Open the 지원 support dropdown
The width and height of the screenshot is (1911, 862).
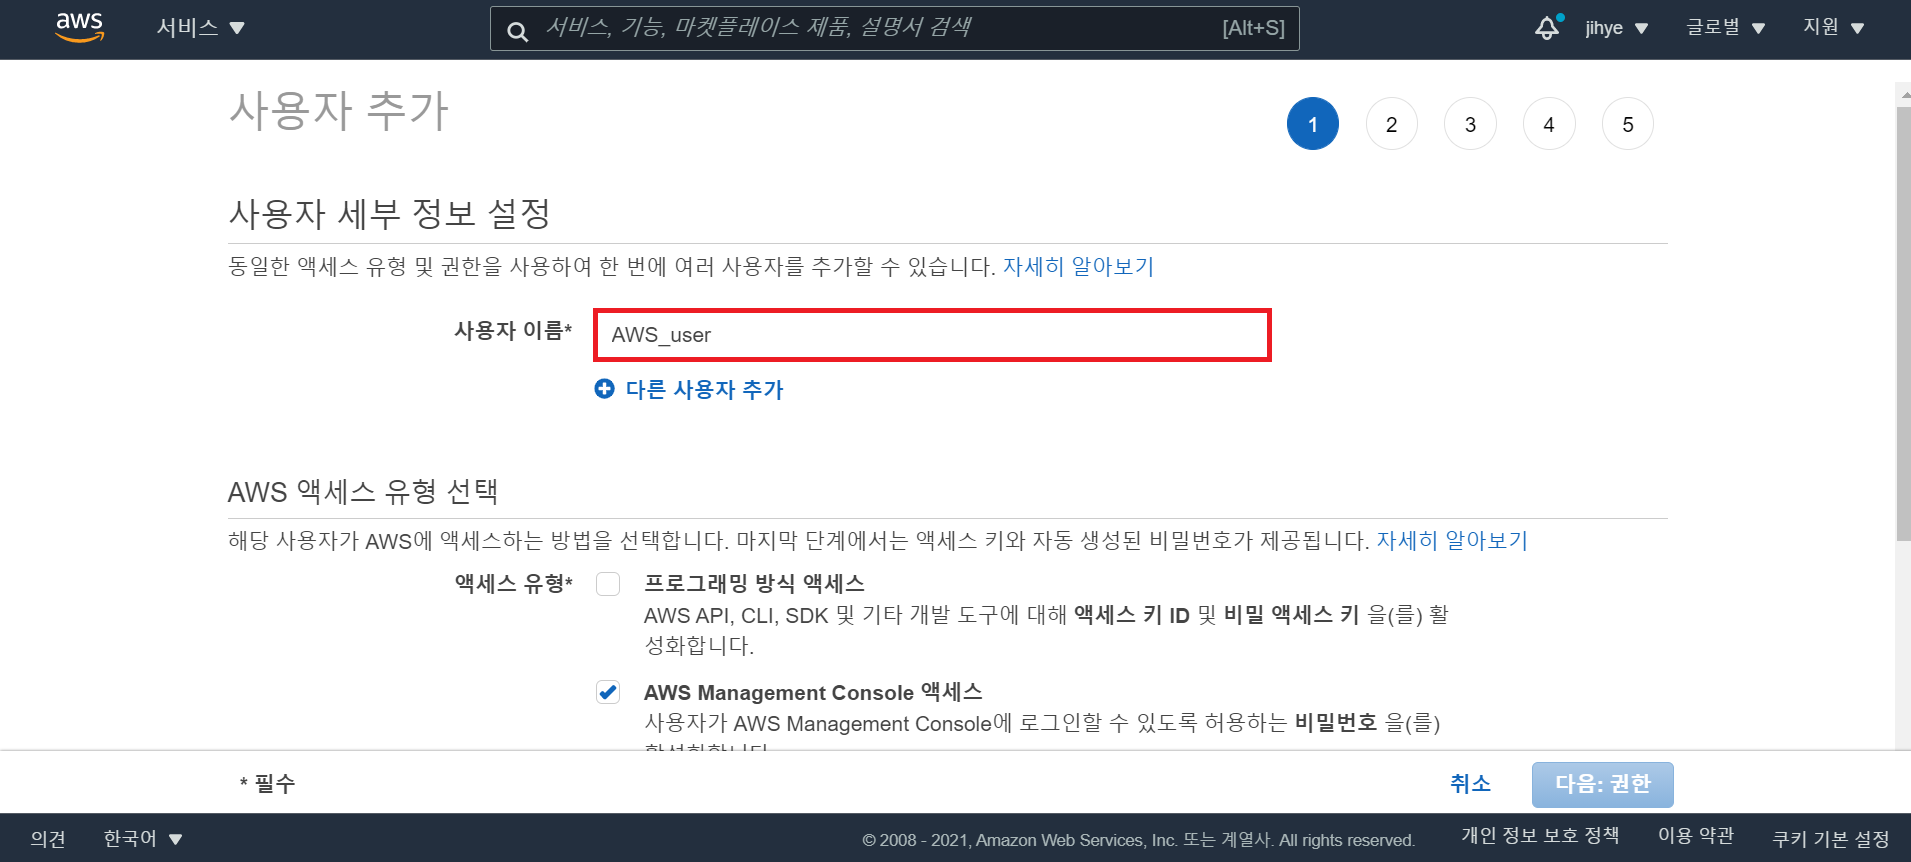click(x=1833, y=28)
